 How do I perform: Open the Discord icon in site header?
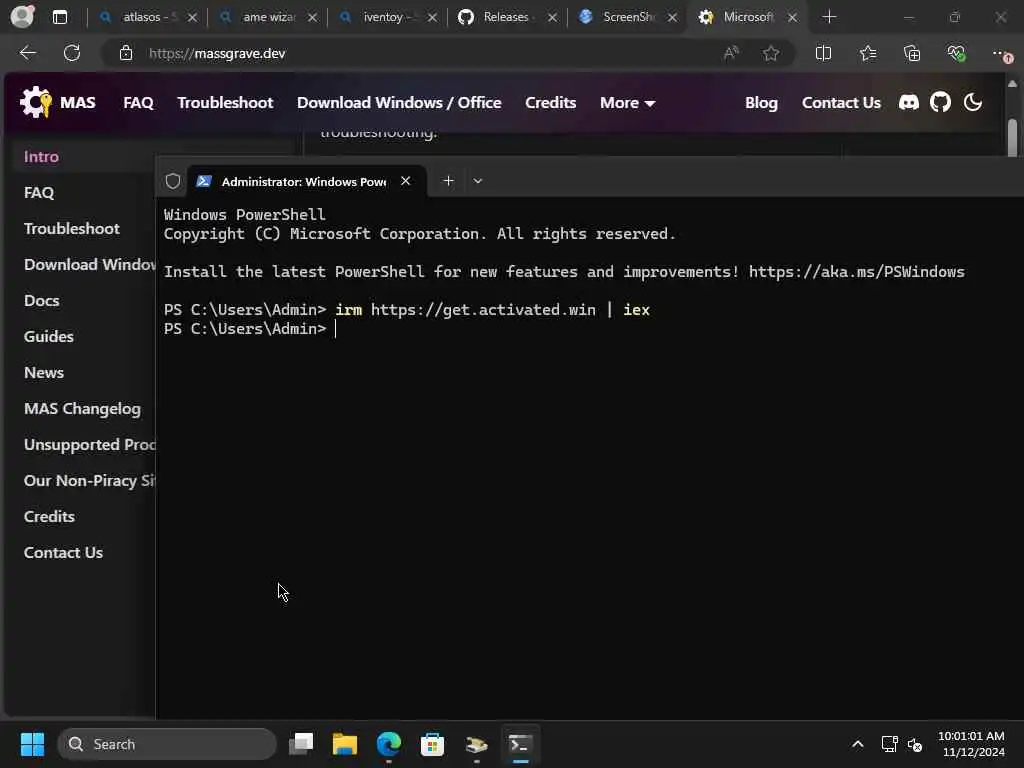coord(908,103)
